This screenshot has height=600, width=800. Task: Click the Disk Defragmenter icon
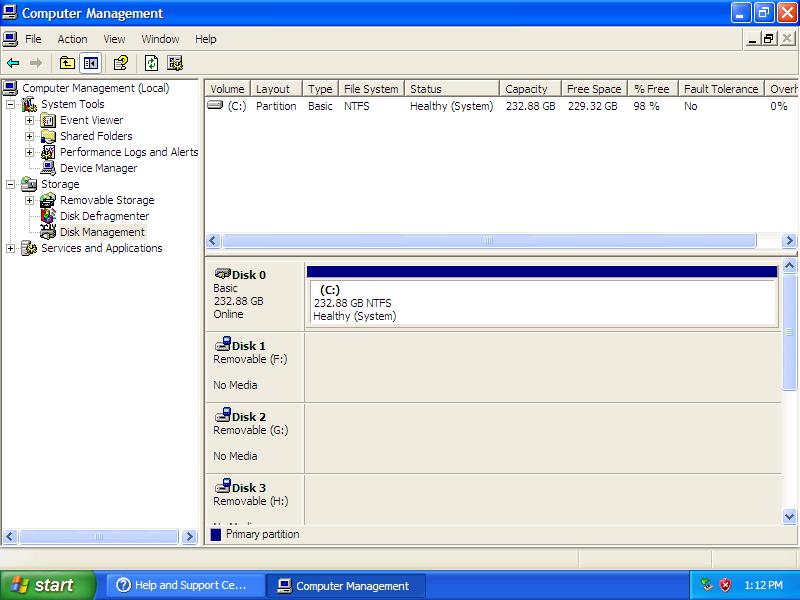(48, 216)
